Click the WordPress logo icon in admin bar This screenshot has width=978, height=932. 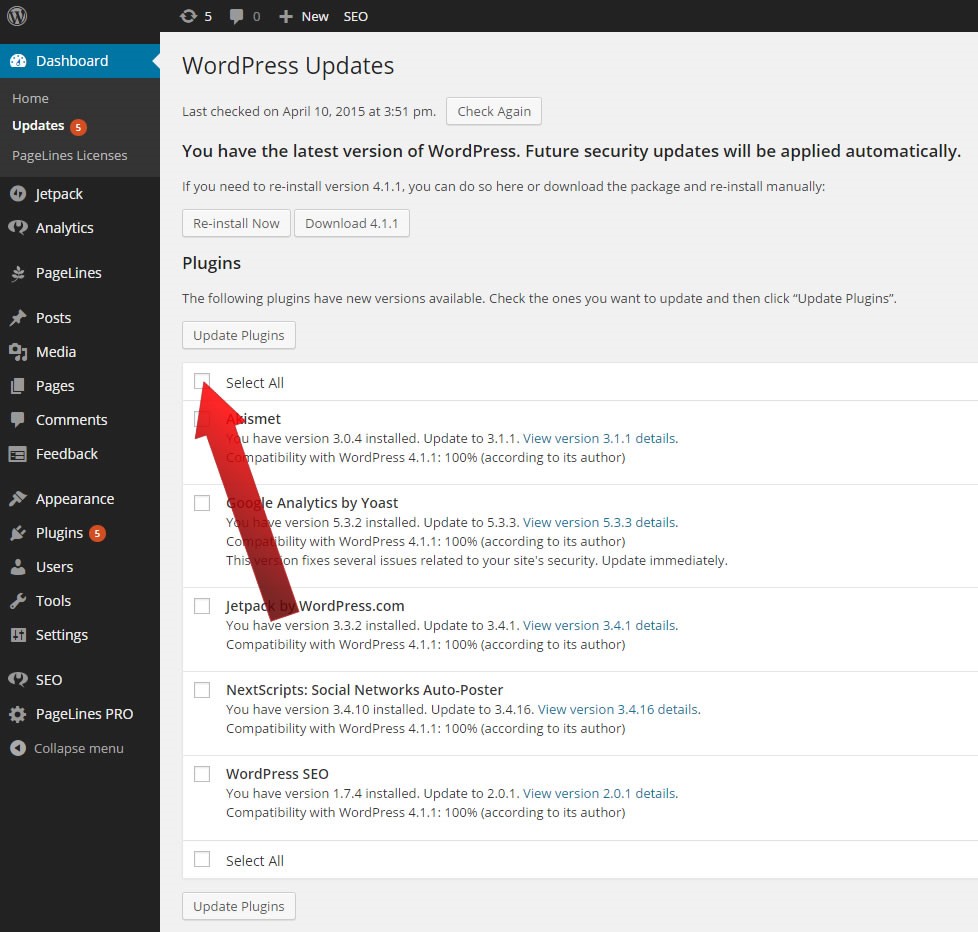pyautogui.click(x=17, y=16)
